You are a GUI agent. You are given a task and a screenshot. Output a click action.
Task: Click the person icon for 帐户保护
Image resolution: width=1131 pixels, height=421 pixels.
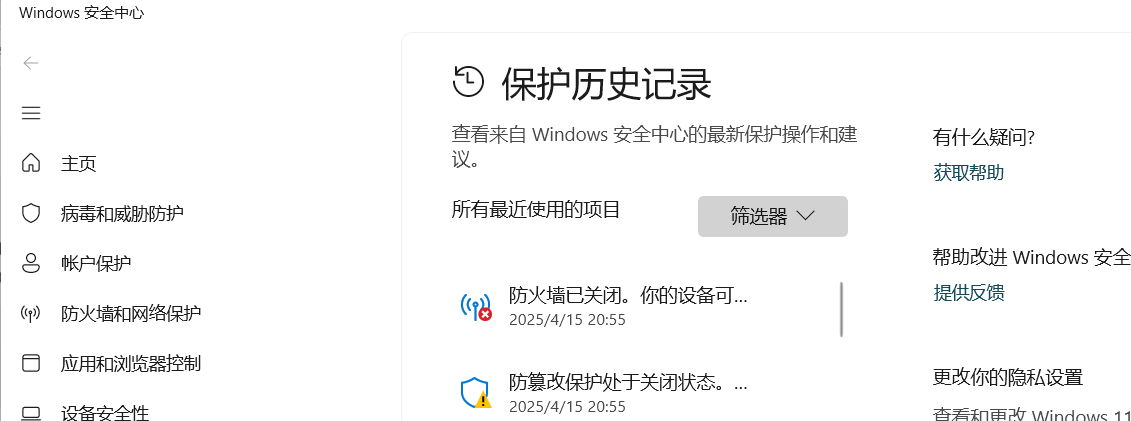point(30,263)
